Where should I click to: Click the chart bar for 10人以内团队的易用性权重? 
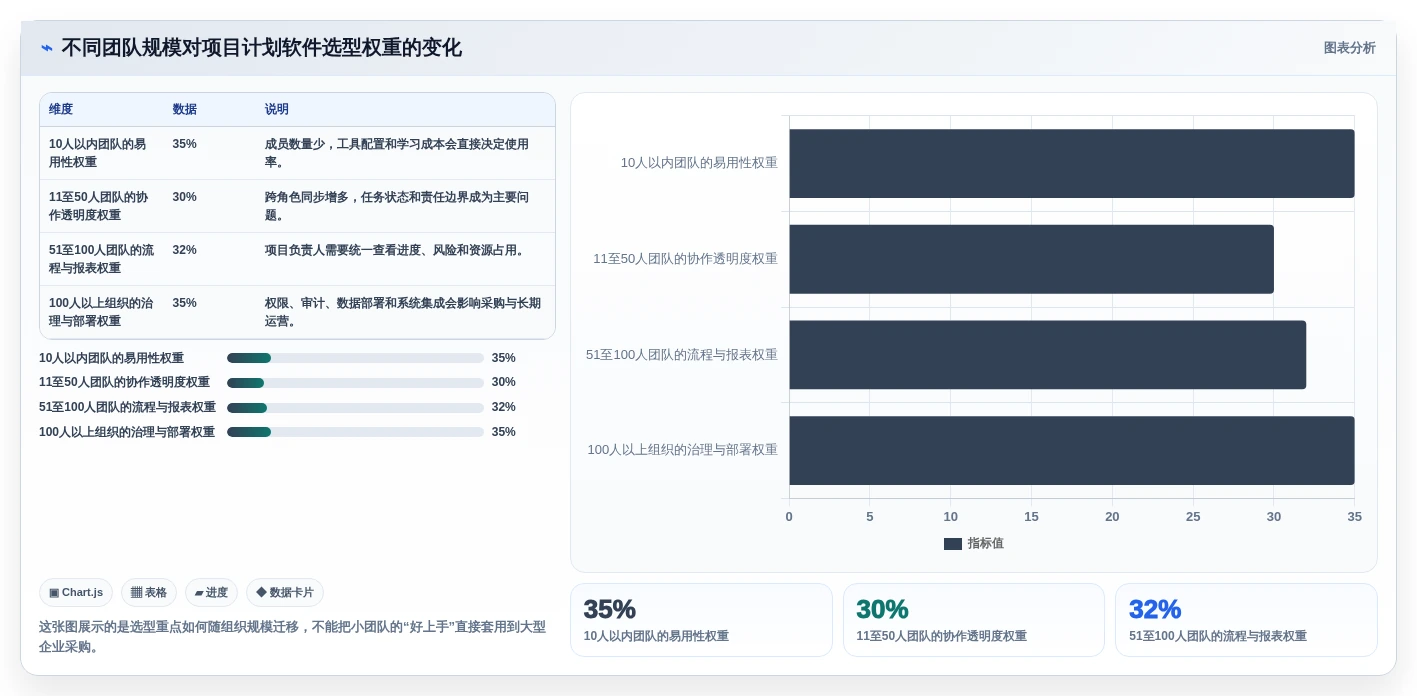tap(1072, 163)
